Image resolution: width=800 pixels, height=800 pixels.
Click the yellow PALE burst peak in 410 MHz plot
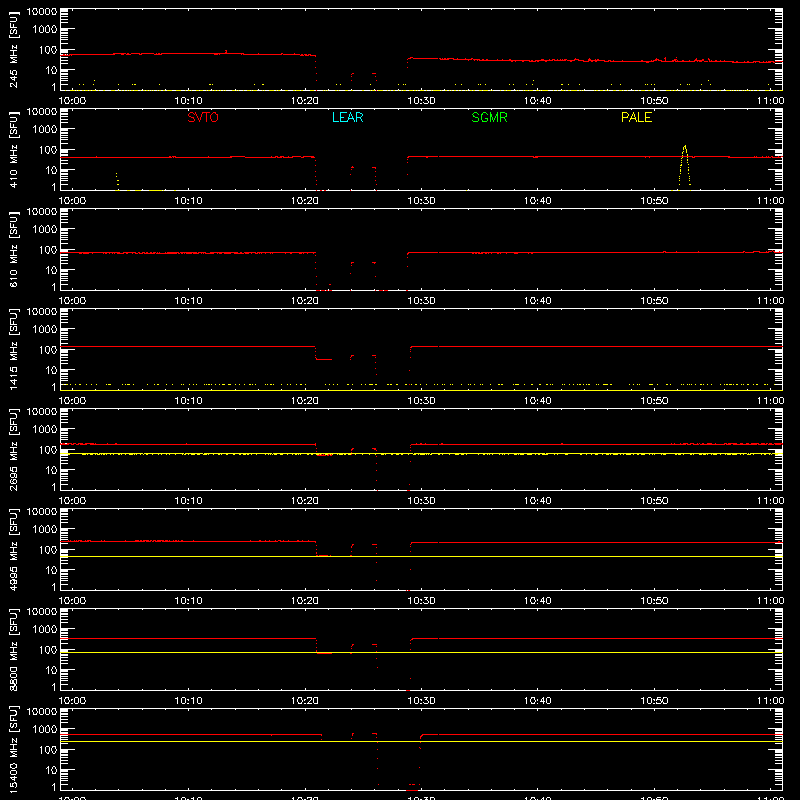[685, 147]
